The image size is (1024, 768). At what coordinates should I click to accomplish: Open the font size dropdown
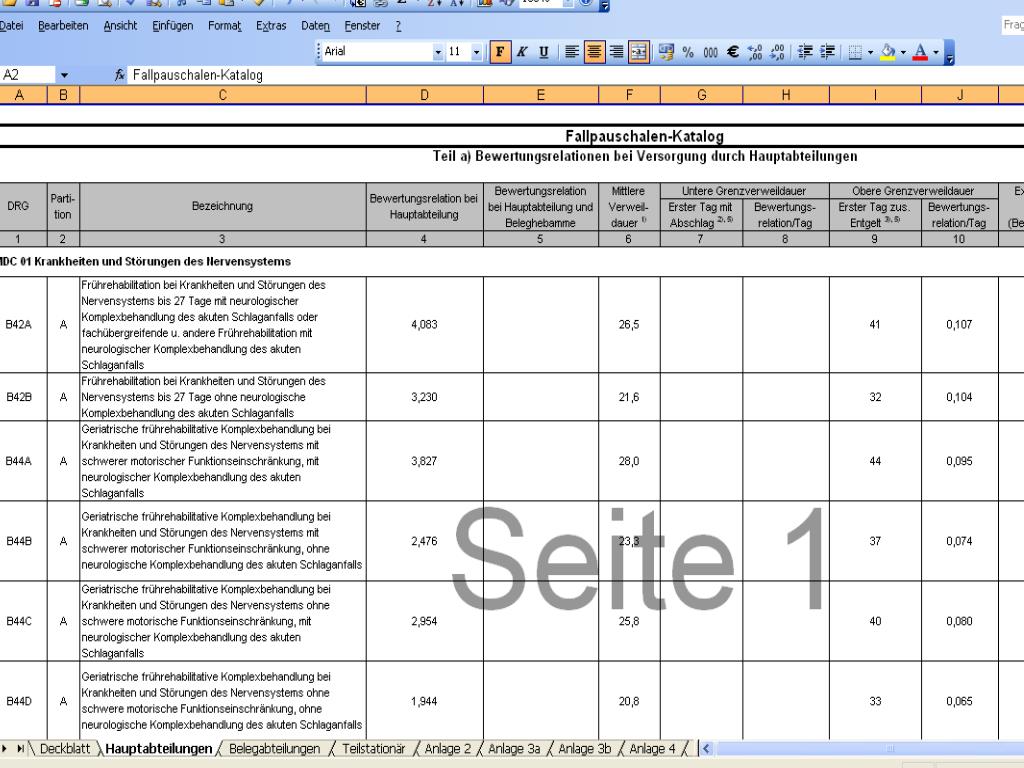[476, 52]
